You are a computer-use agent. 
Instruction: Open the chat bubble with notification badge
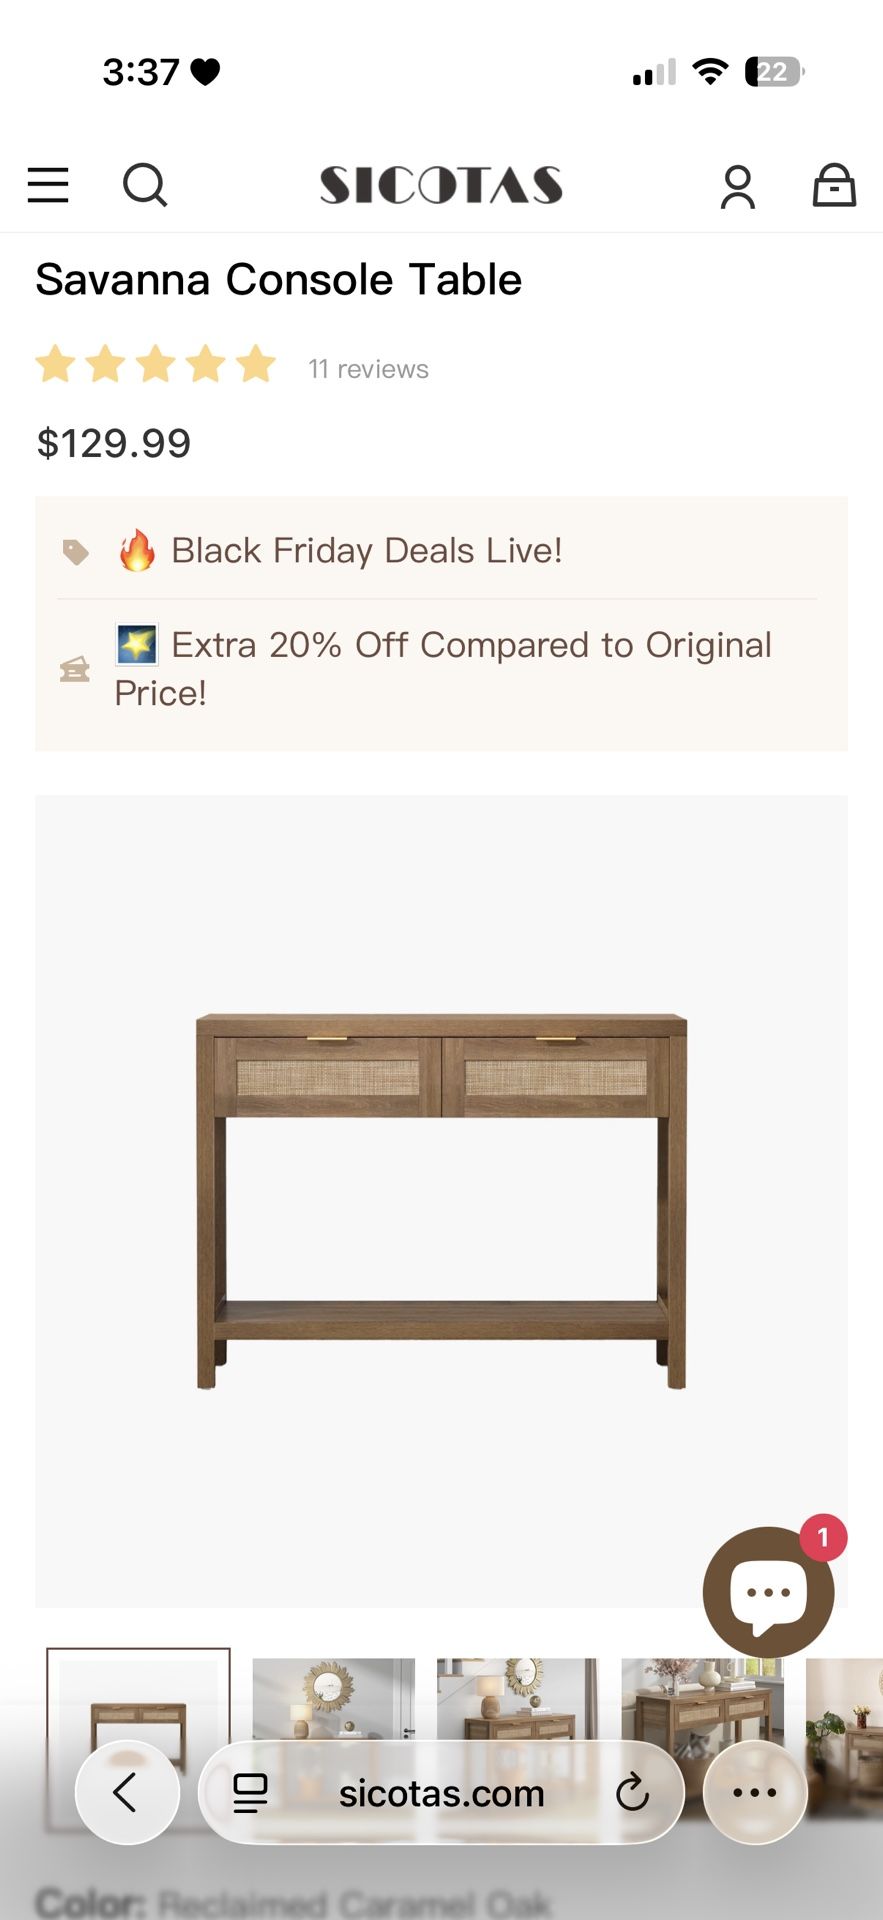[x=768, y=1593]
